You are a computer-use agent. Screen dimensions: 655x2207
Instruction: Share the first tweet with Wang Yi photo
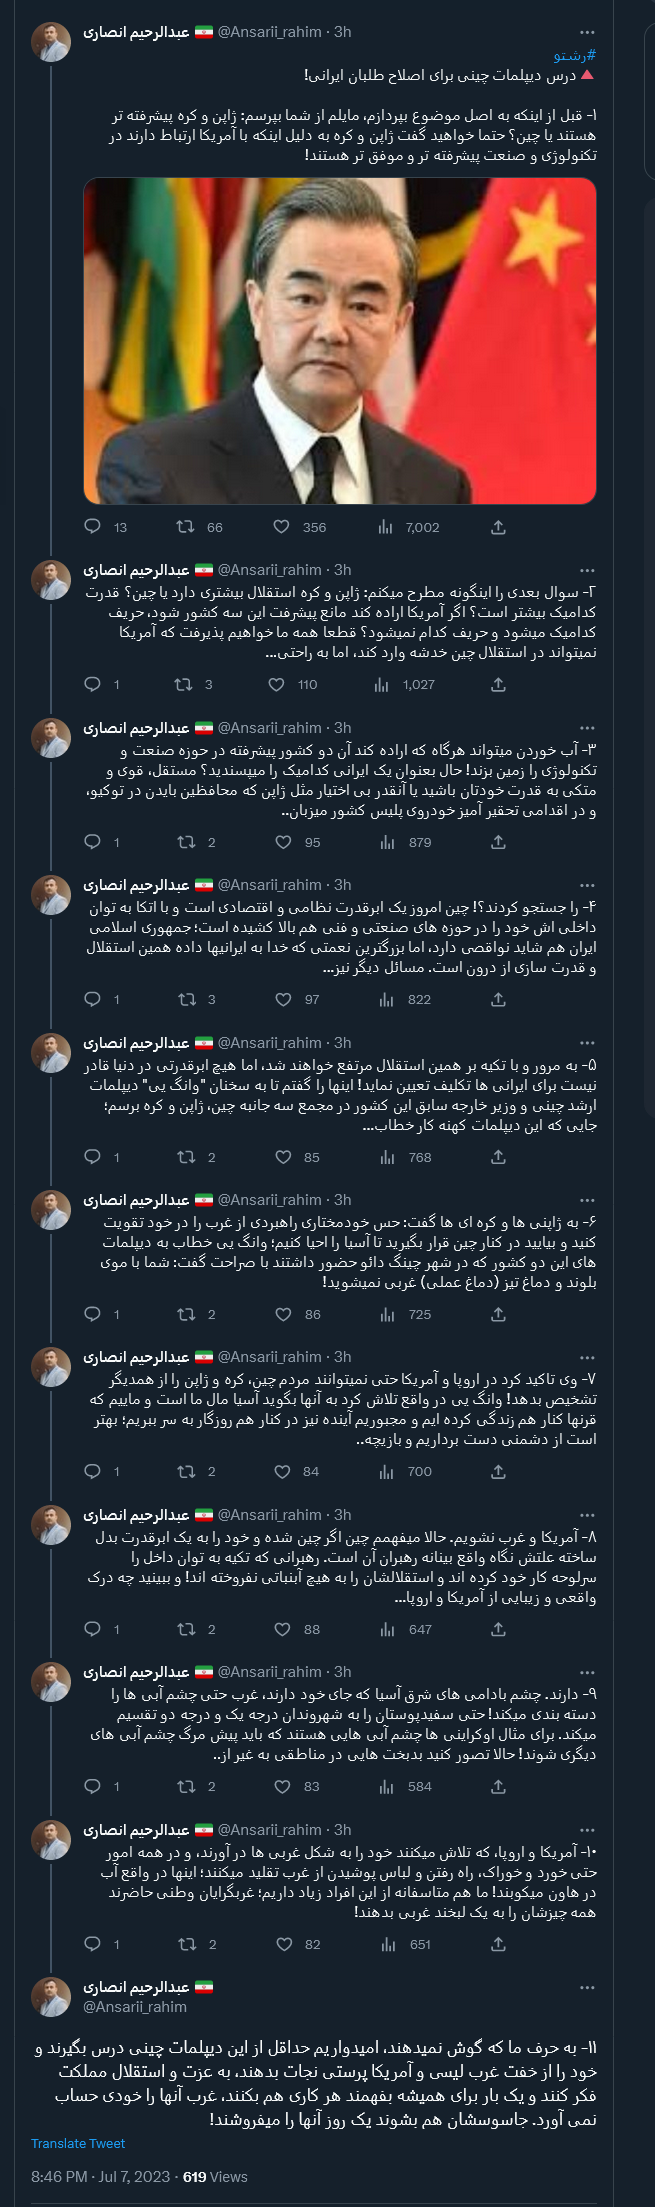(498, 527)
